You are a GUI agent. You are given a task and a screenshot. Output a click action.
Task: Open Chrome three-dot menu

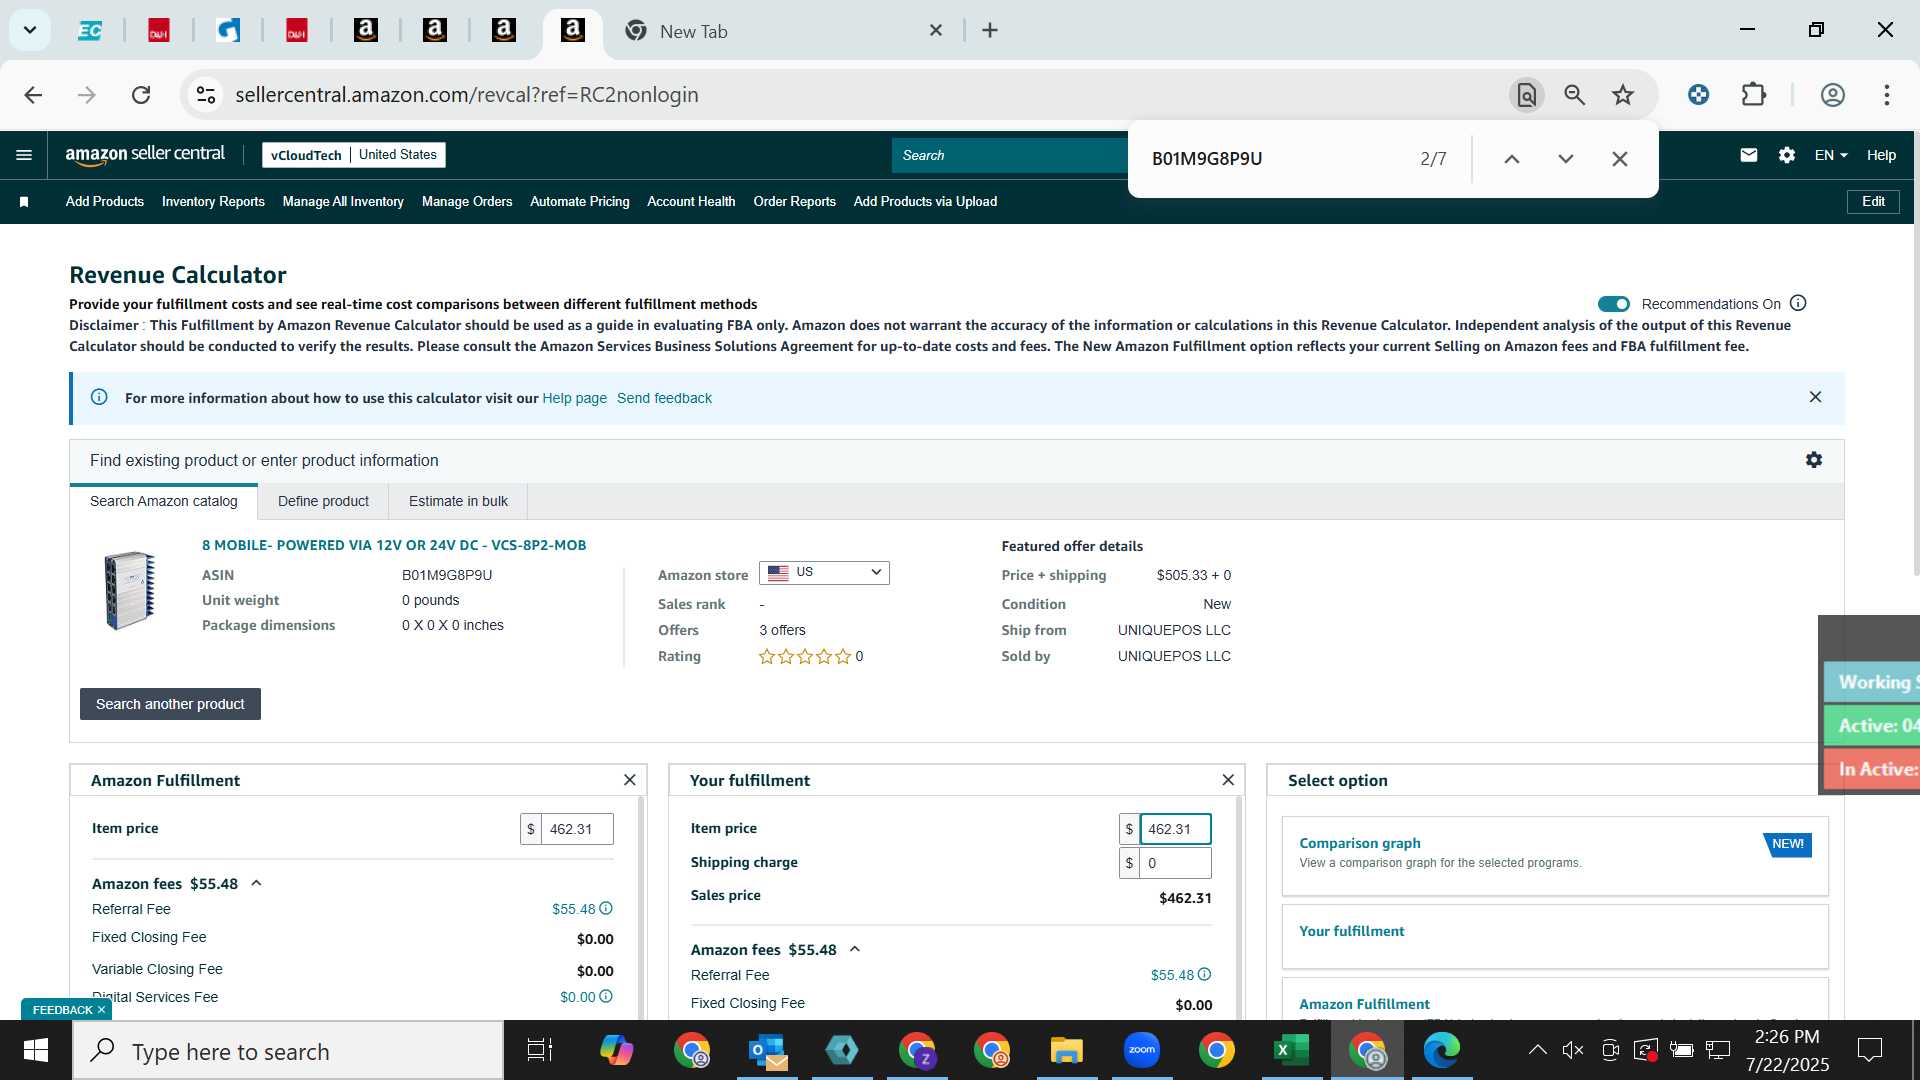tap(1887, 95)
